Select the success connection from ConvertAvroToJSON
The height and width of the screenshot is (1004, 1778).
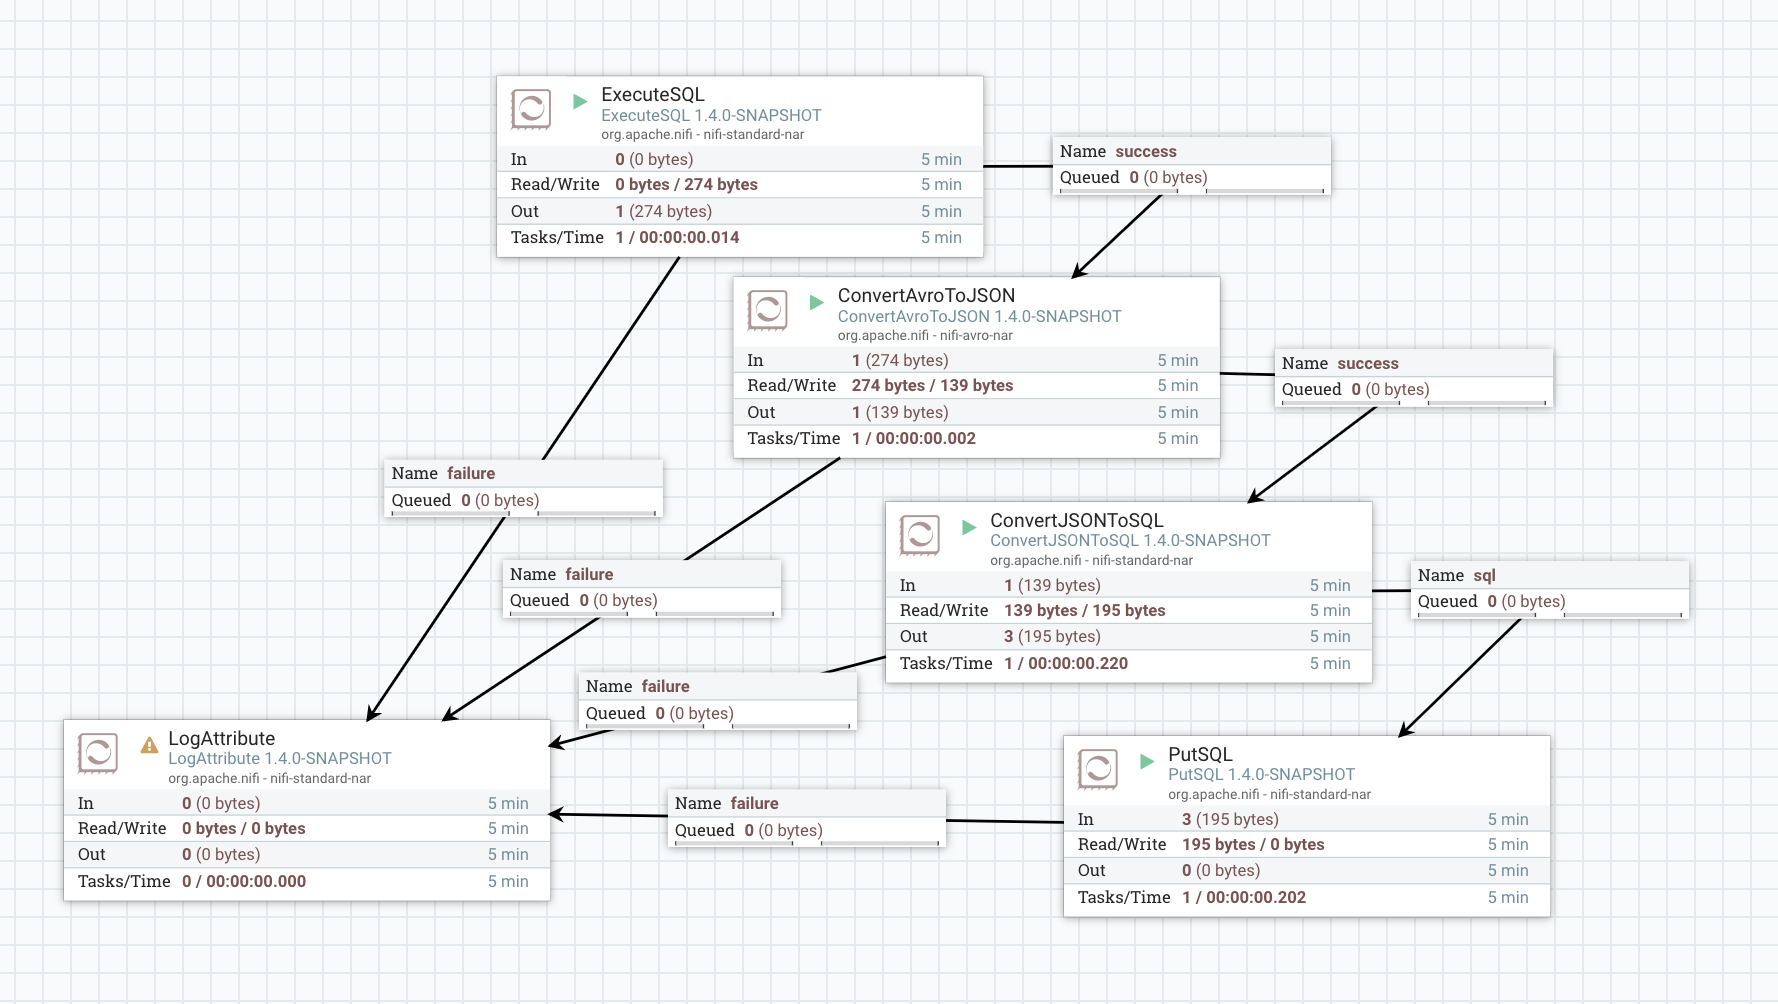pyautogui.click(x=1414, y=377)
